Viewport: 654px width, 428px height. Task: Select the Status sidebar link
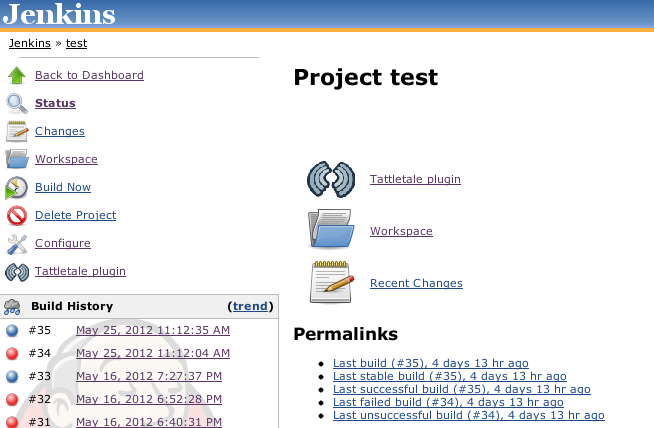click(x=55, y=103)
